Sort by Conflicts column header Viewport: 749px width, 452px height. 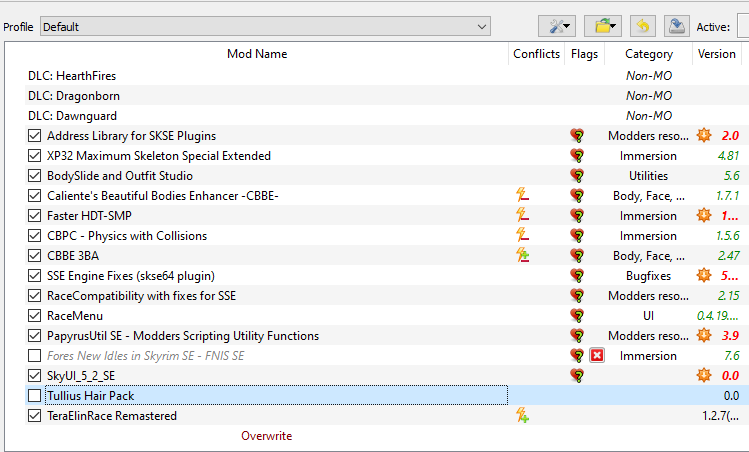536,54
